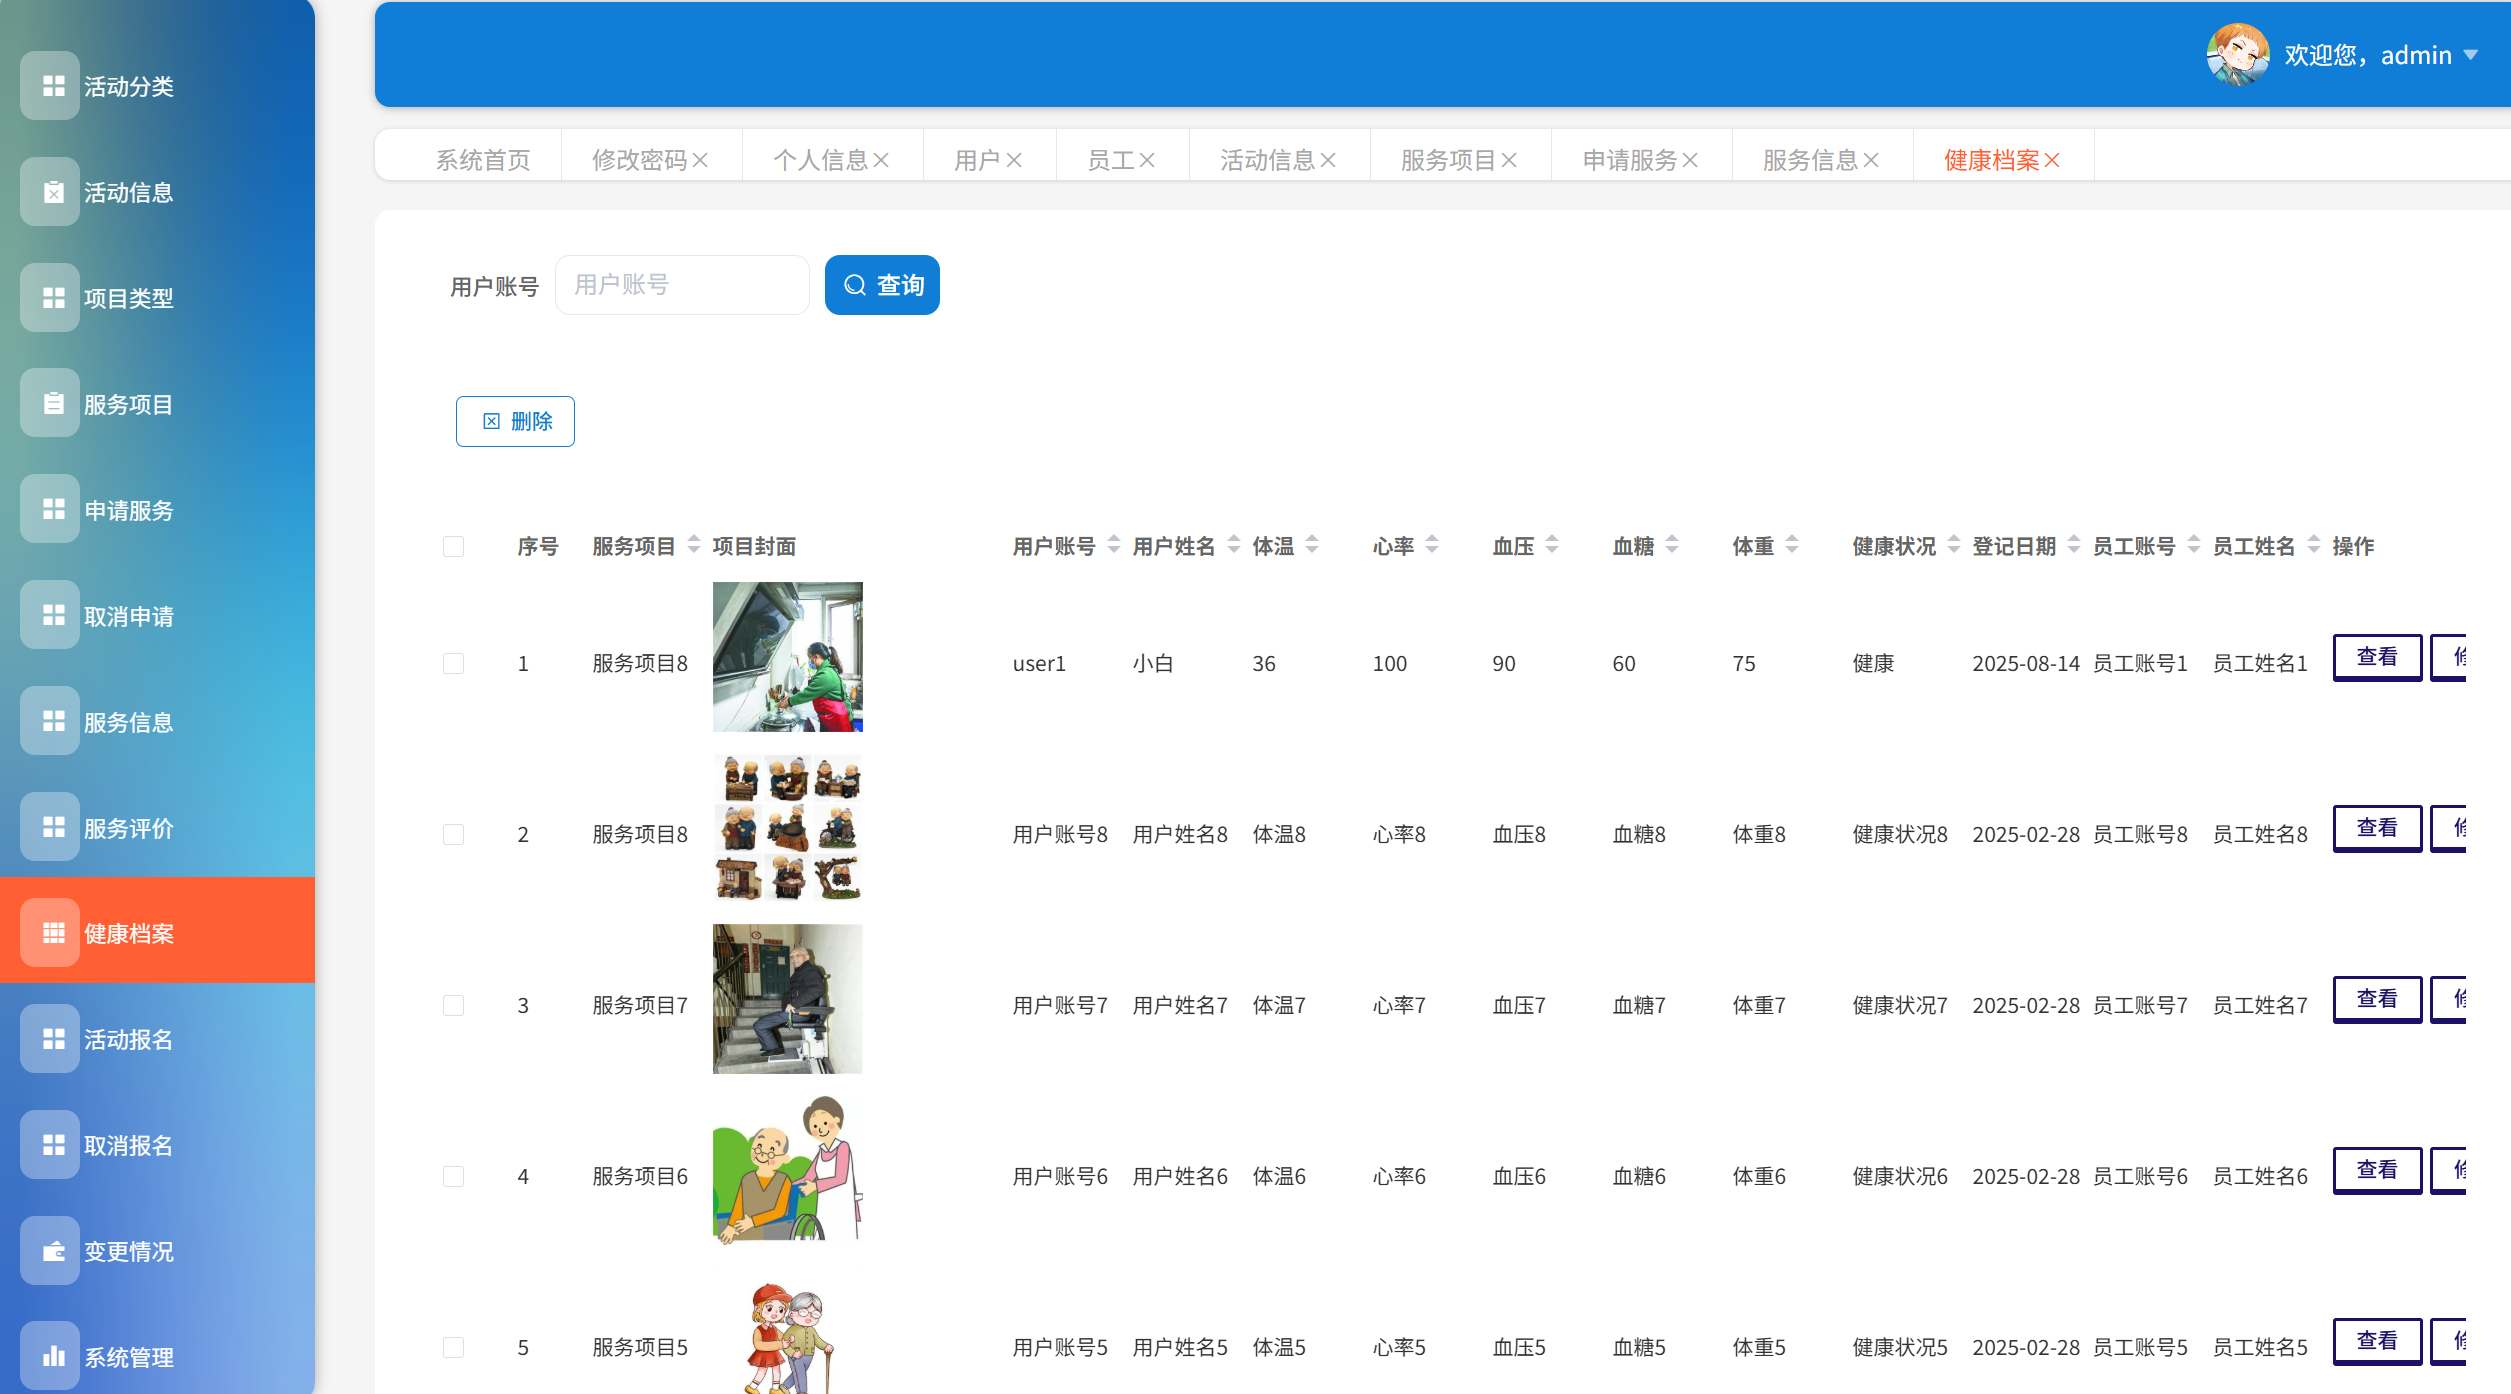Switch to the 系统首页 tab
This screenshot has height=1394, width=2511.
point(483,160)
